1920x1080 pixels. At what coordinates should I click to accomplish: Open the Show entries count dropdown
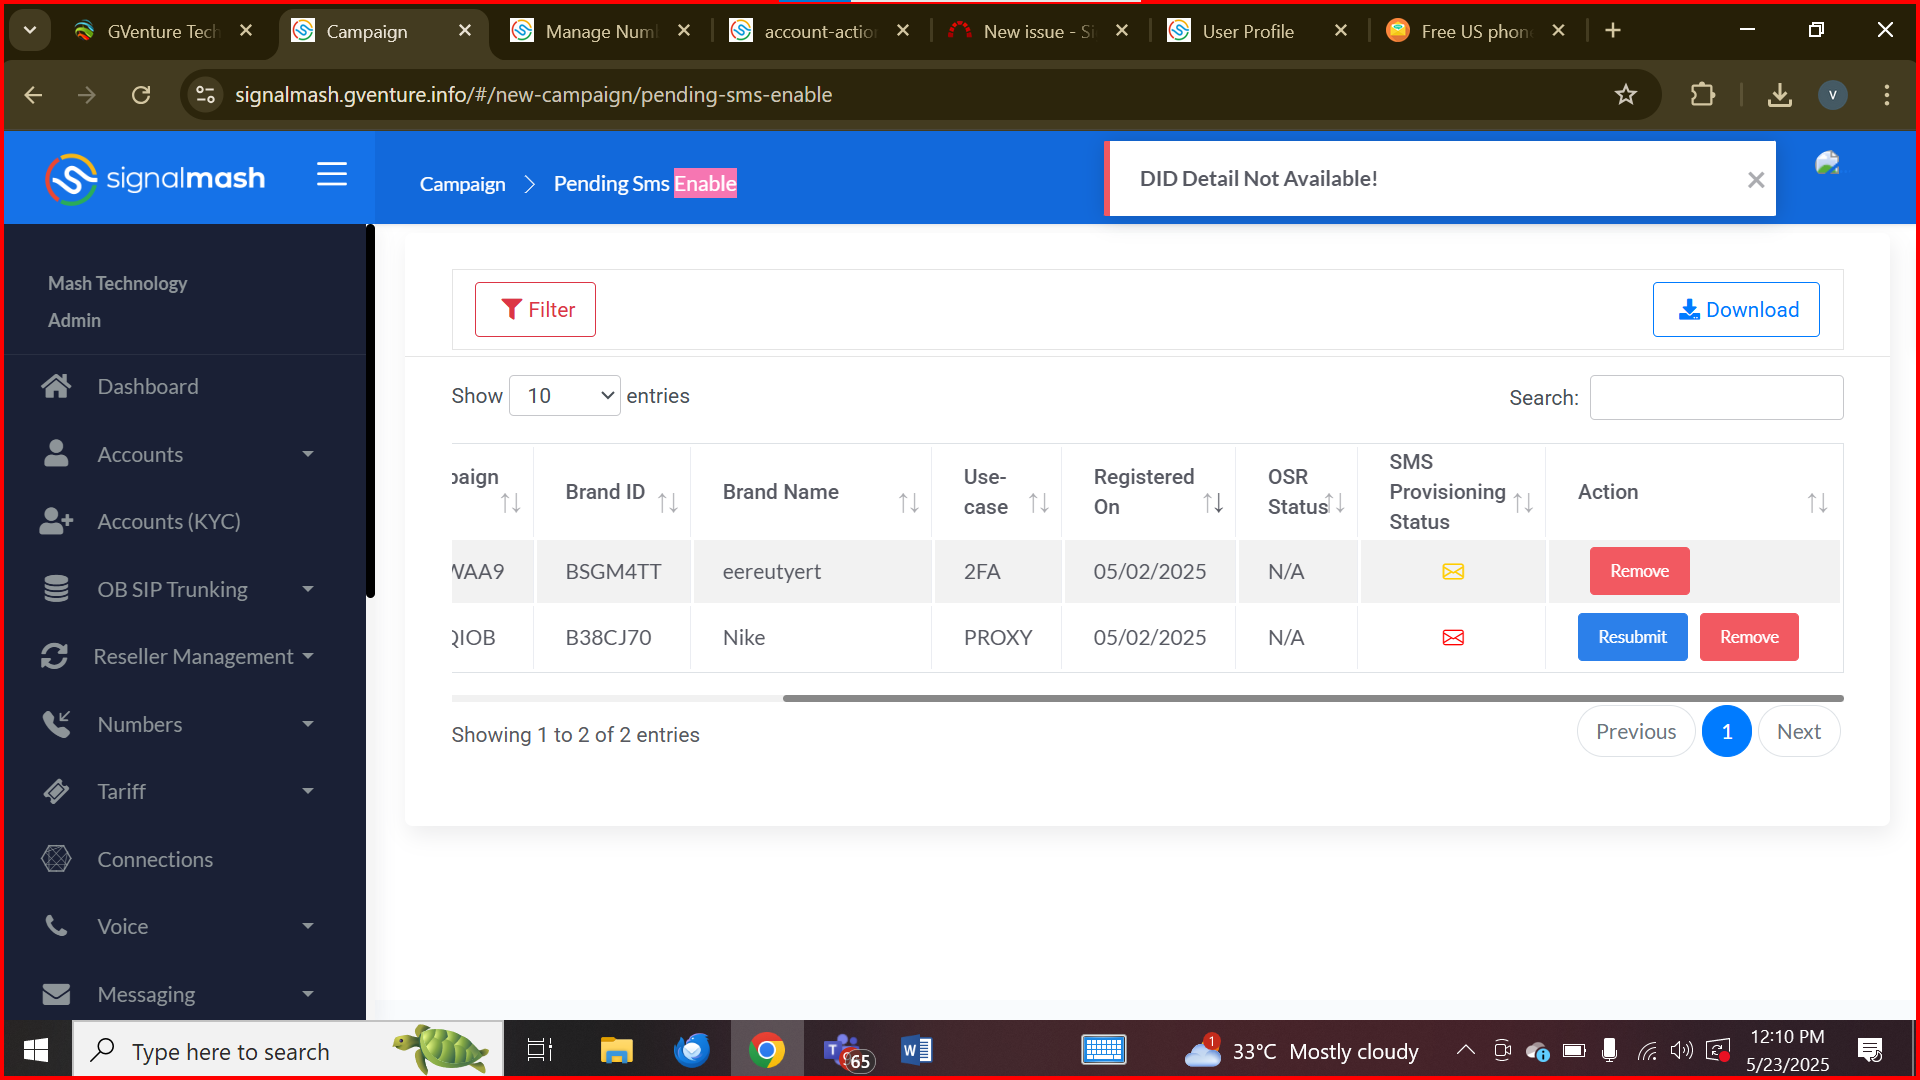pyautogui.click(x=565, y=396)
